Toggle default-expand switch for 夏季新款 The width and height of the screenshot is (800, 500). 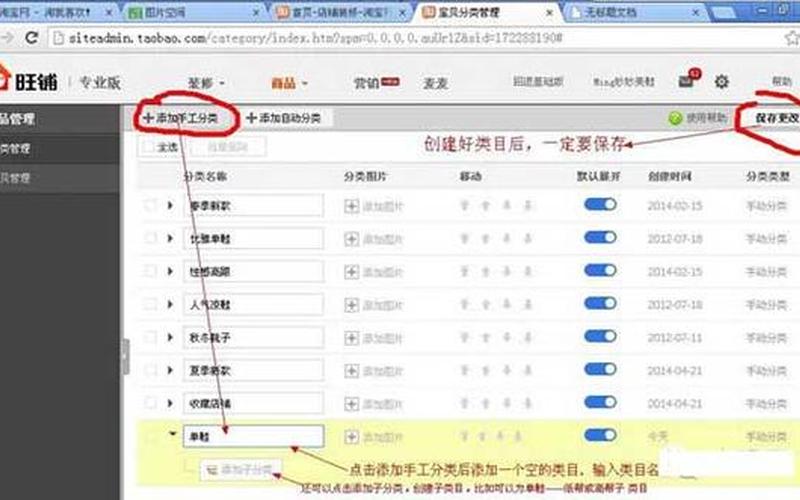[600, 369]
